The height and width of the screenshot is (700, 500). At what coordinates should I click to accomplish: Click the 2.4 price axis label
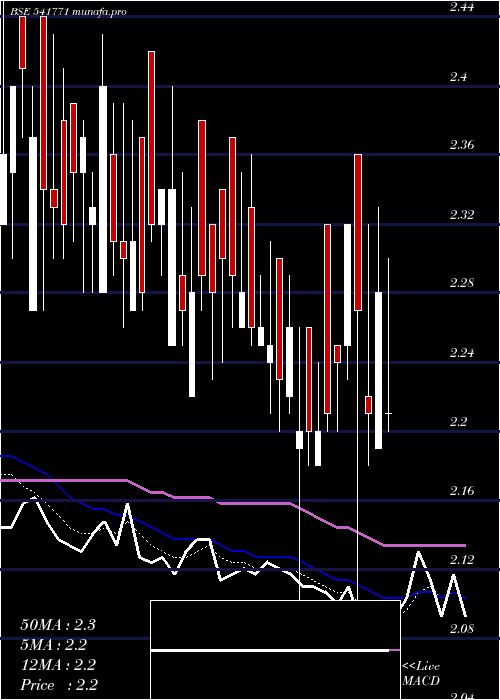click(458, 77)
